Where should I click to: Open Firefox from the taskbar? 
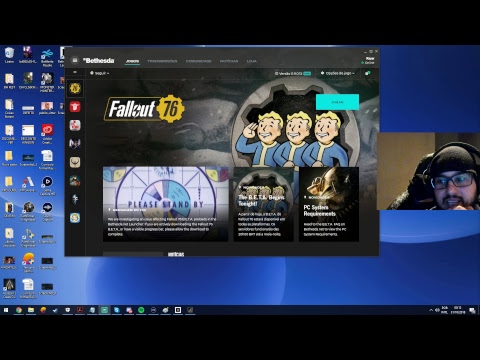43,310
